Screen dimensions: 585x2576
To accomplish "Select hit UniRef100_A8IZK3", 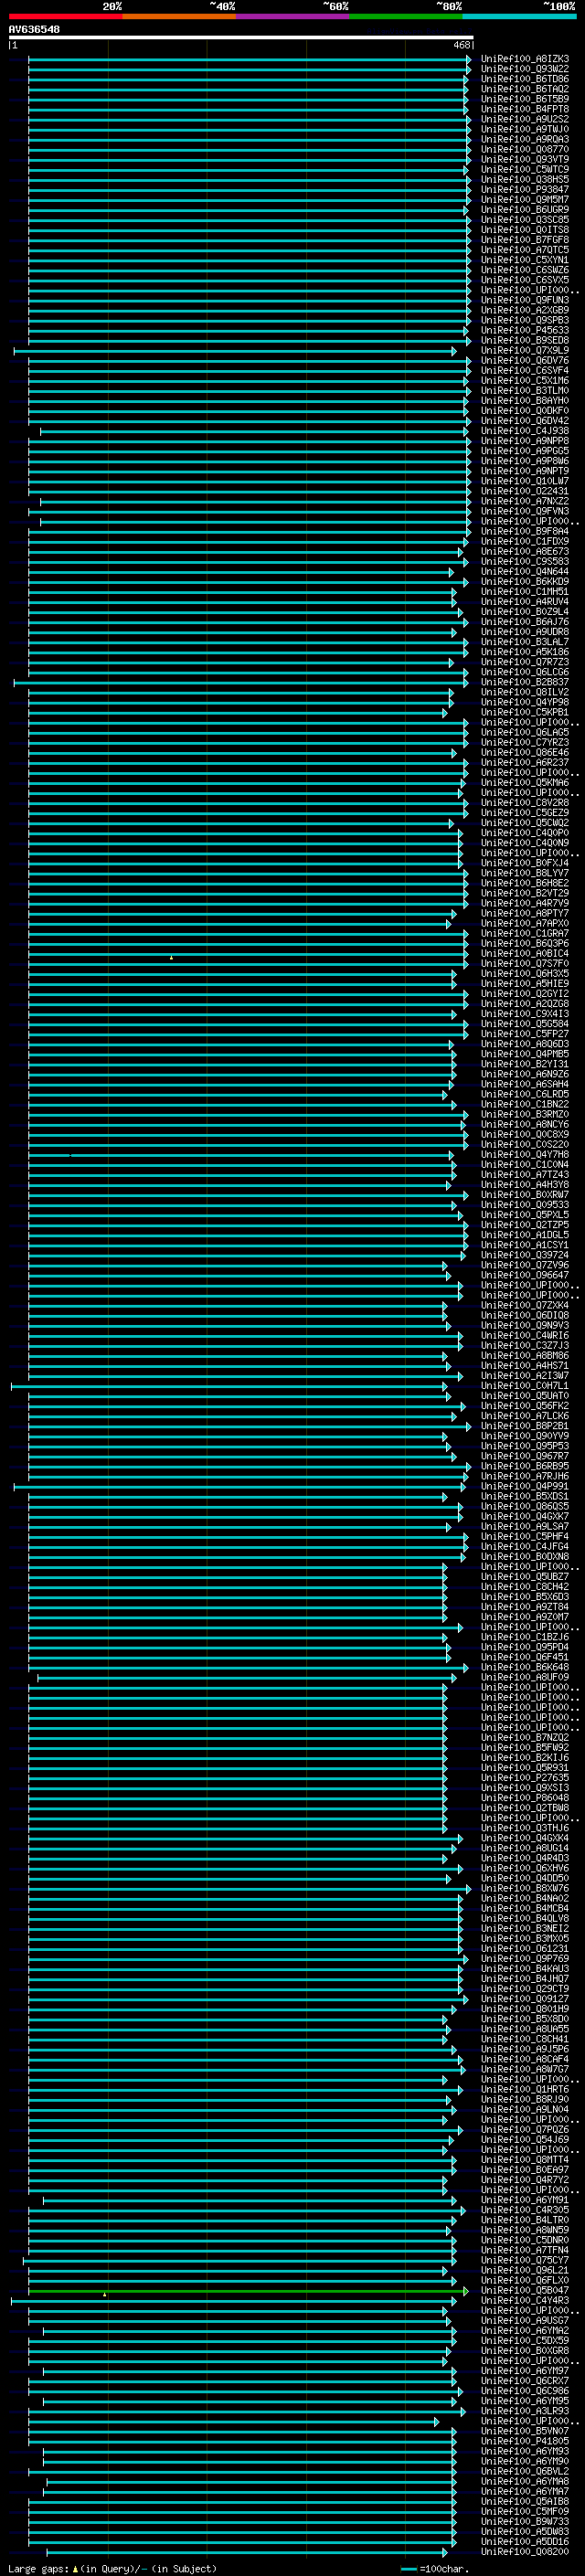I will click(x=525, y=59).
